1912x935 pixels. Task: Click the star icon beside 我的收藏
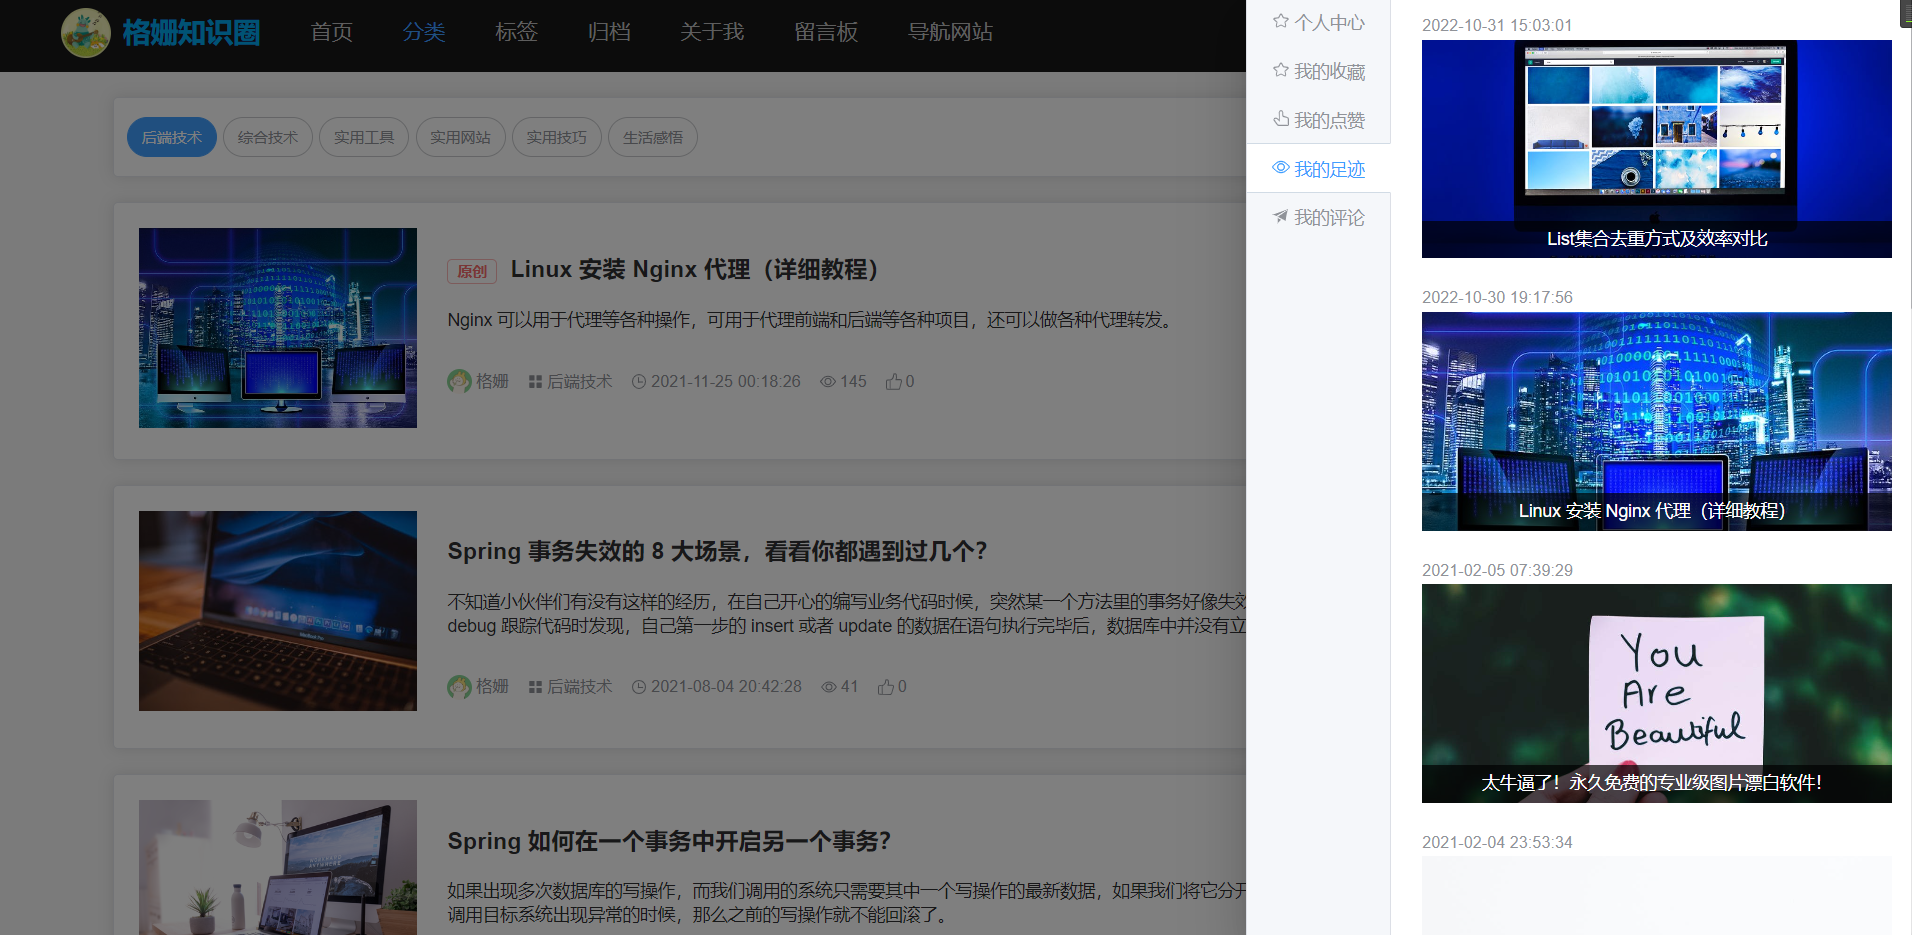[x=1280, y=70]
